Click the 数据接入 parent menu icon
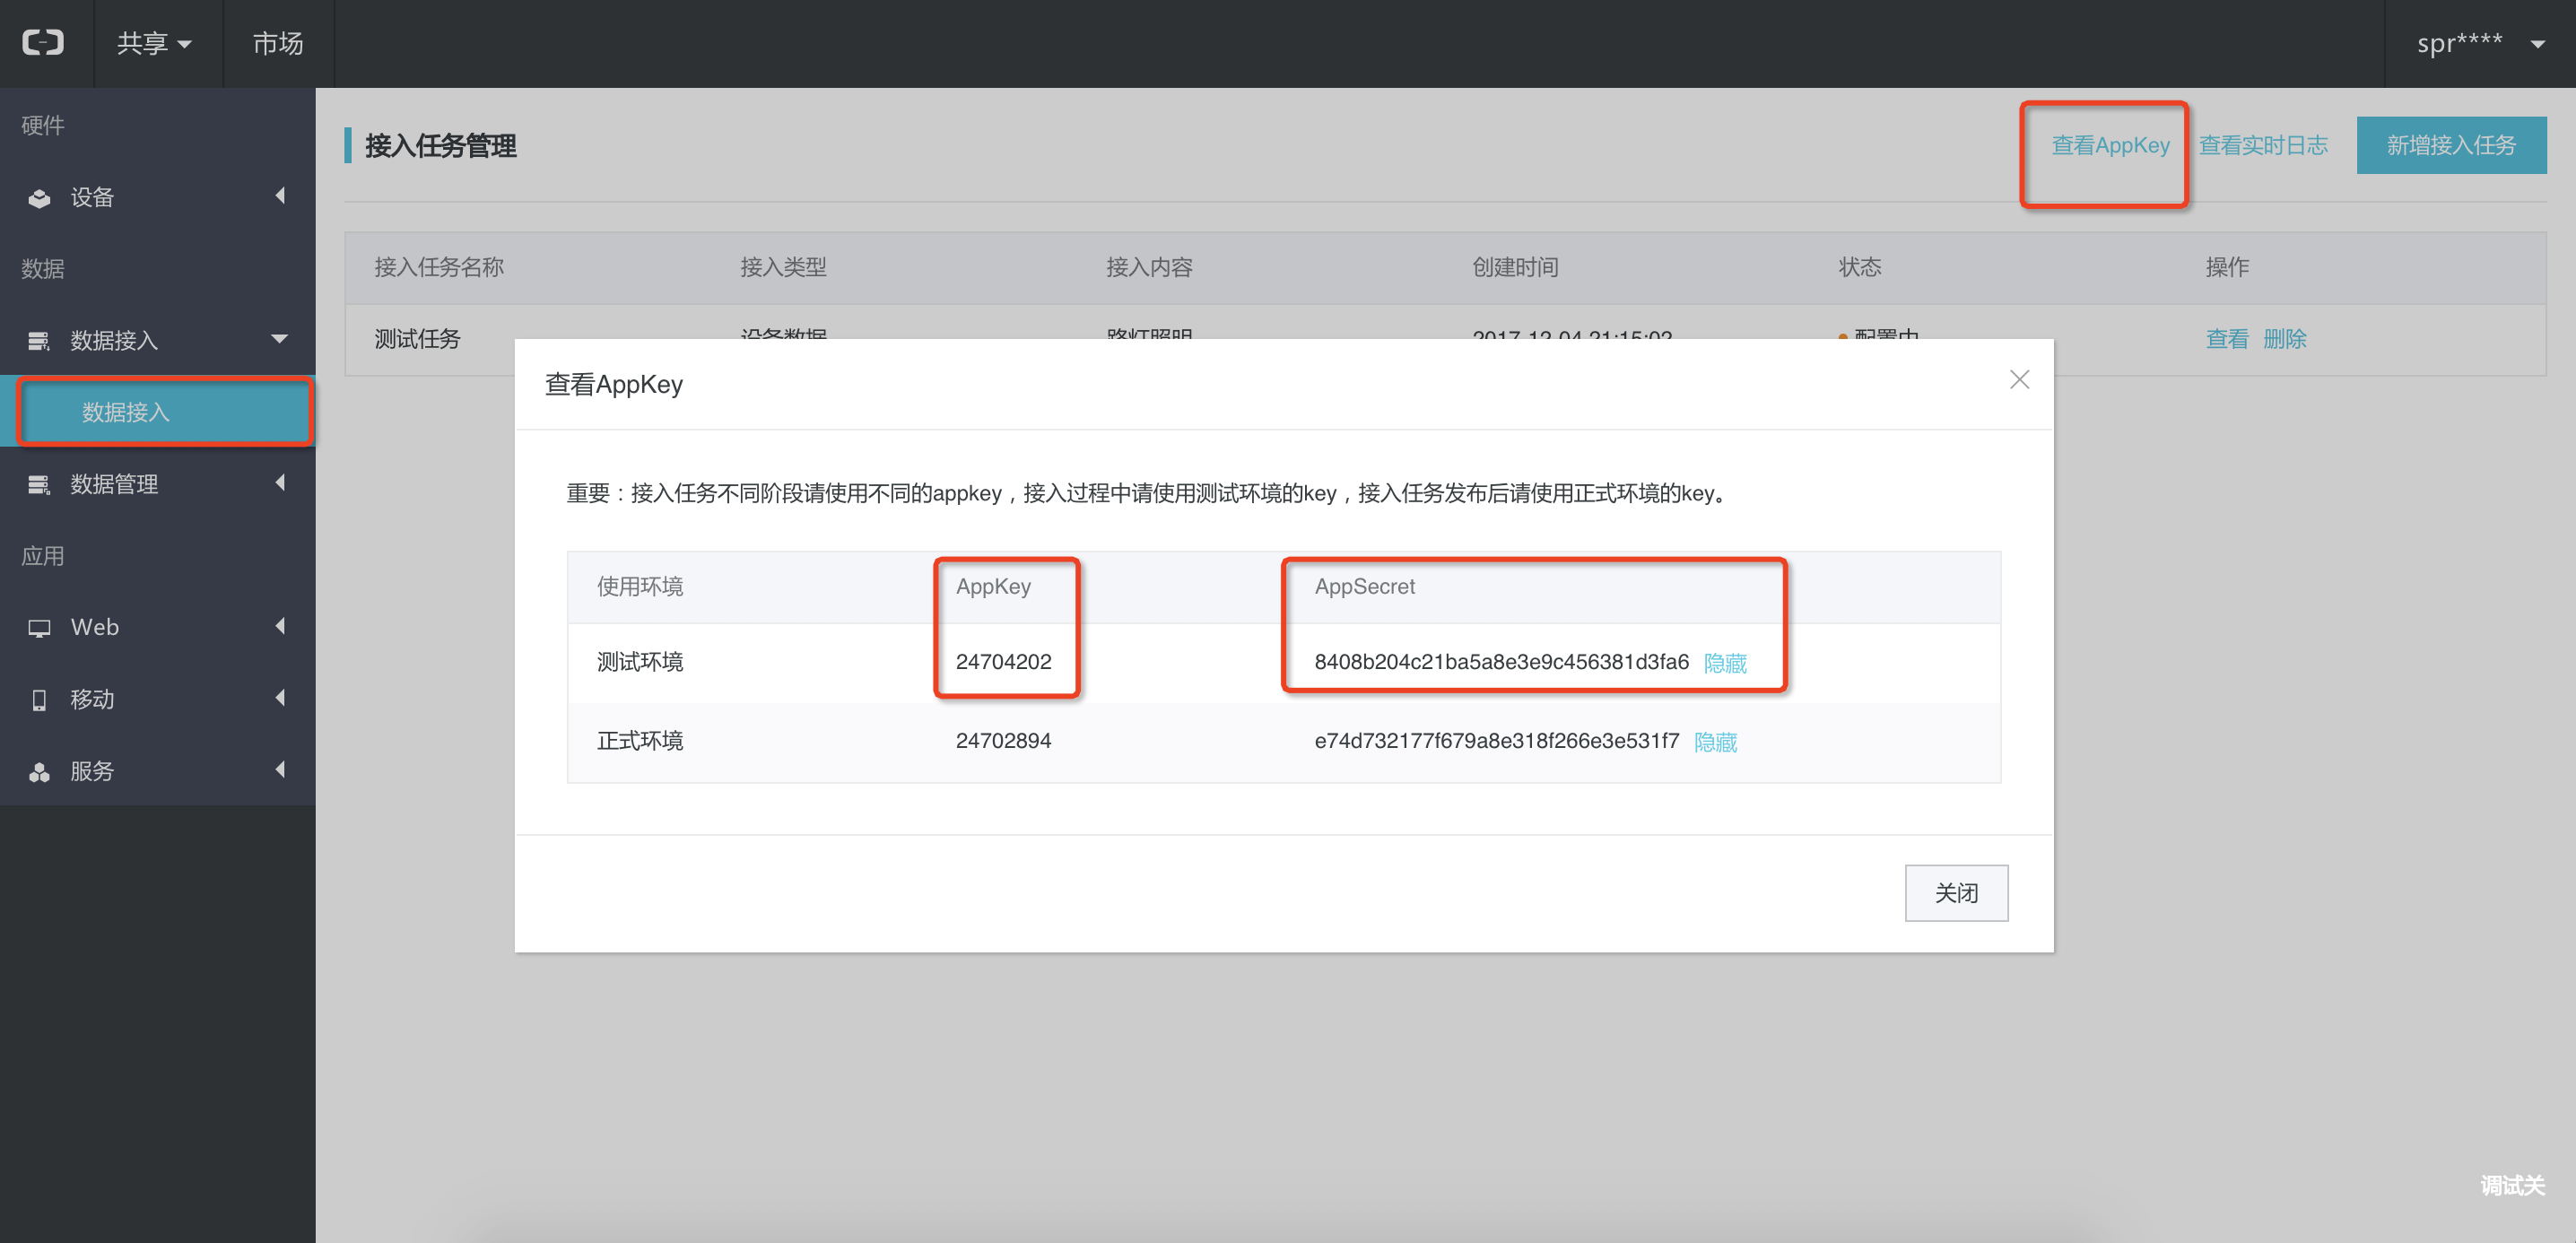Image resolution: width=2576 pixels, height=1243 pixels. coord(39,341)
